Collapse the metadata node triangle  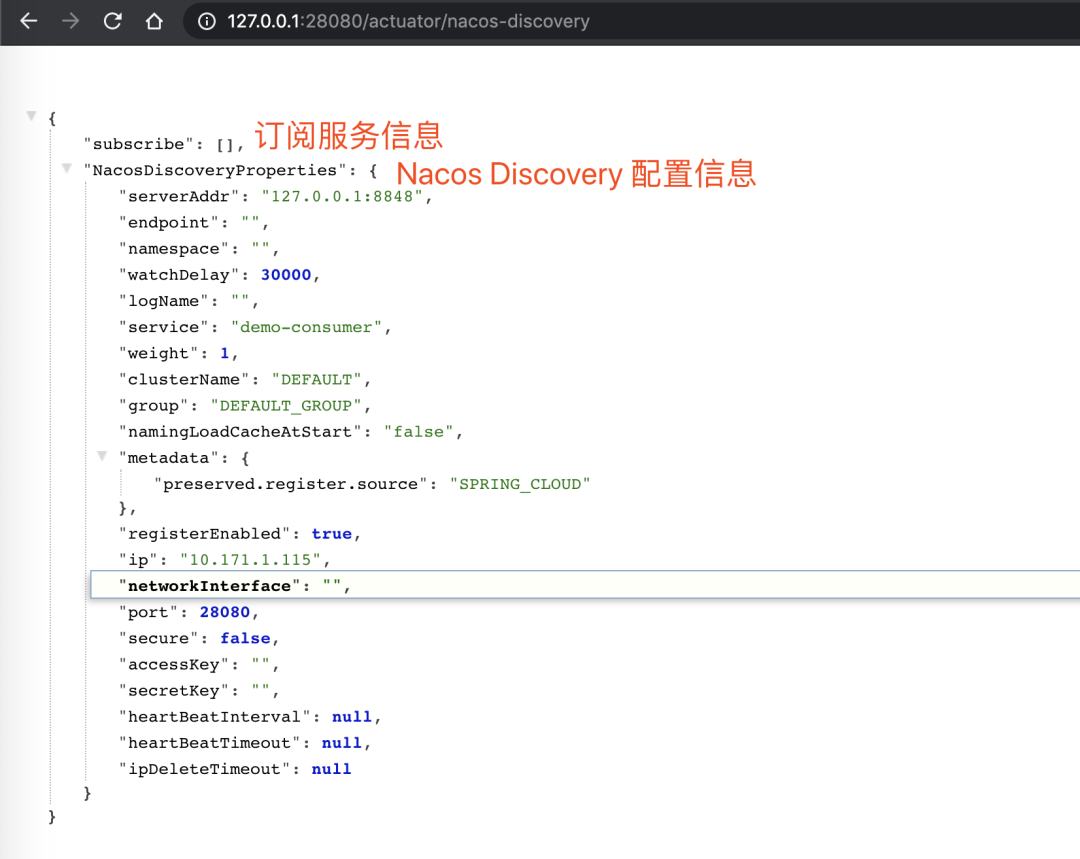click(102, 456)
